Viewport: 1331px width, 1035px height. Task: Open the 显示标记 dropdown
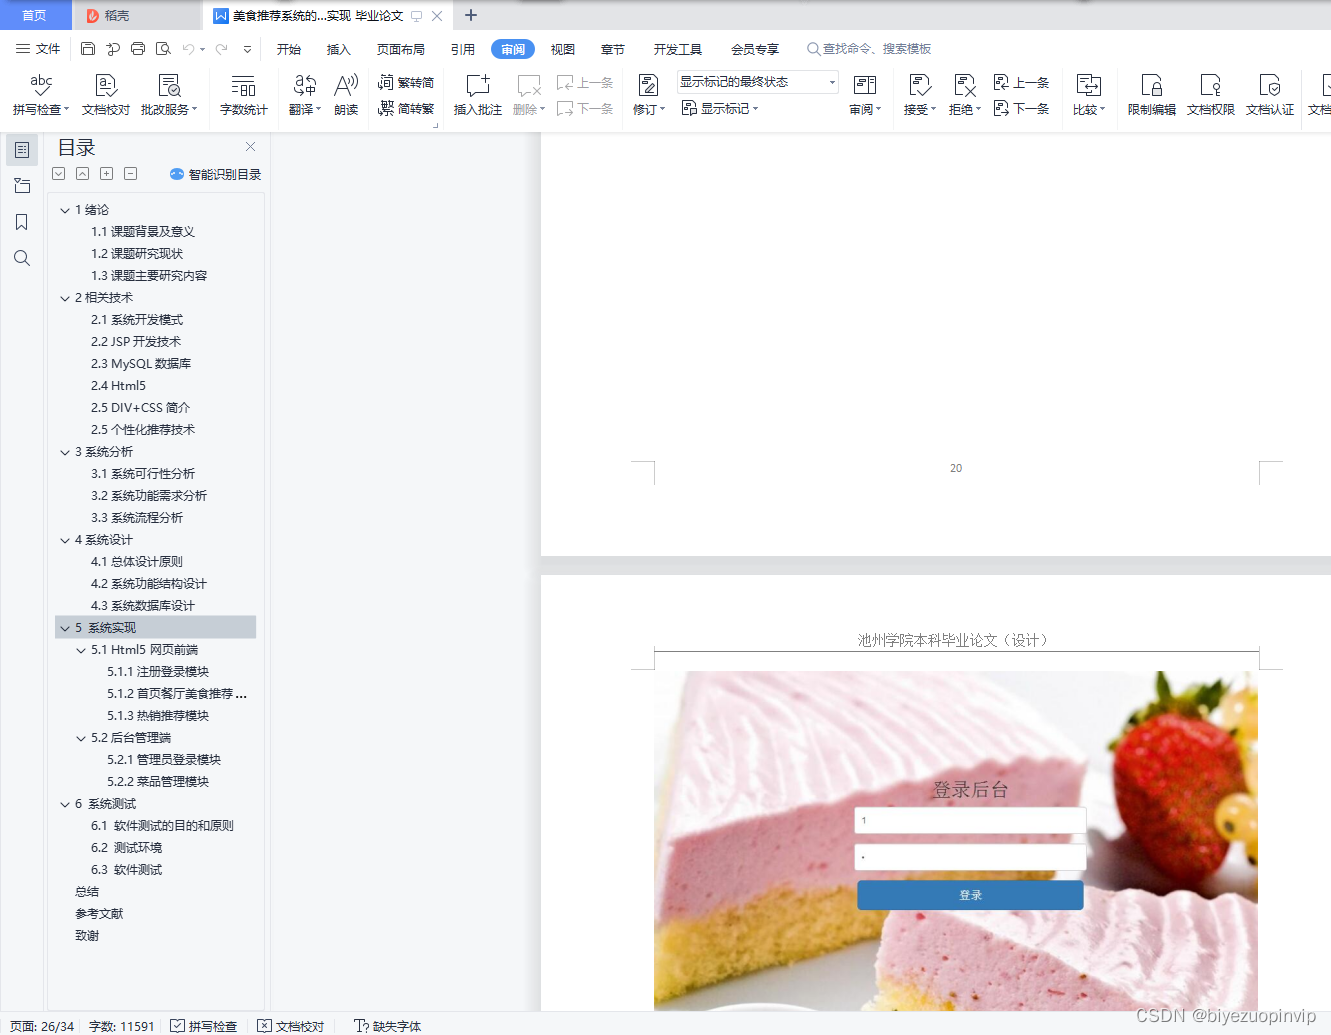[x=720, y=108]
